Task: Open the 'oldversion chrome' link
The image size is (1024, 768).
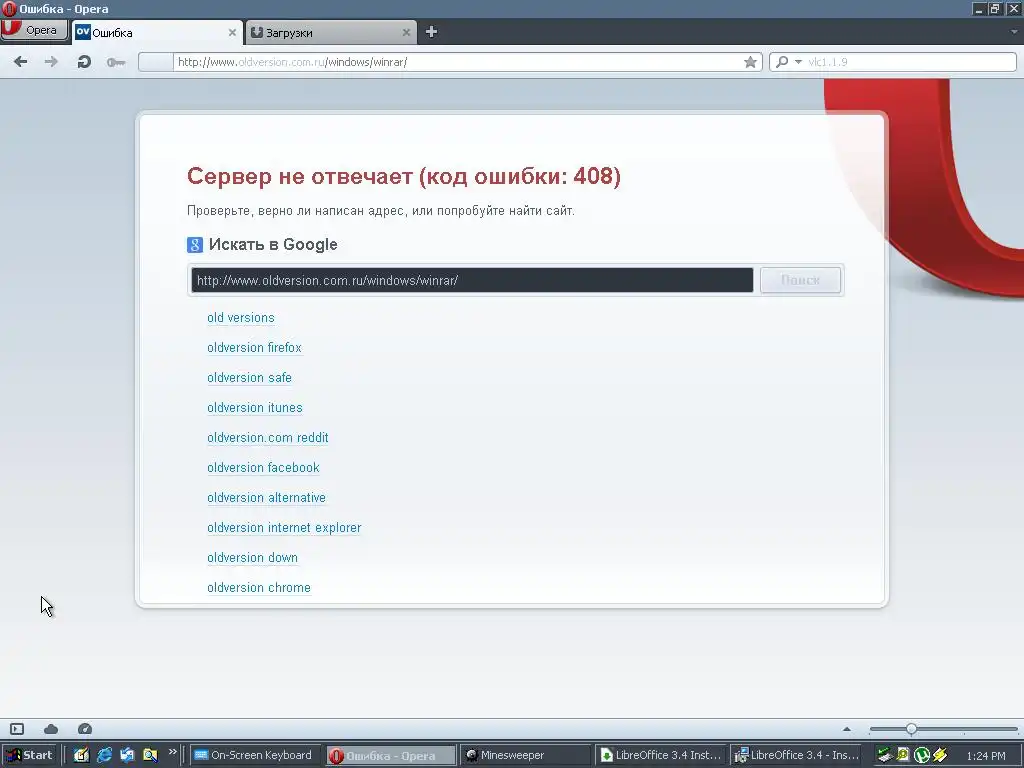Action: tap(259, 588)
